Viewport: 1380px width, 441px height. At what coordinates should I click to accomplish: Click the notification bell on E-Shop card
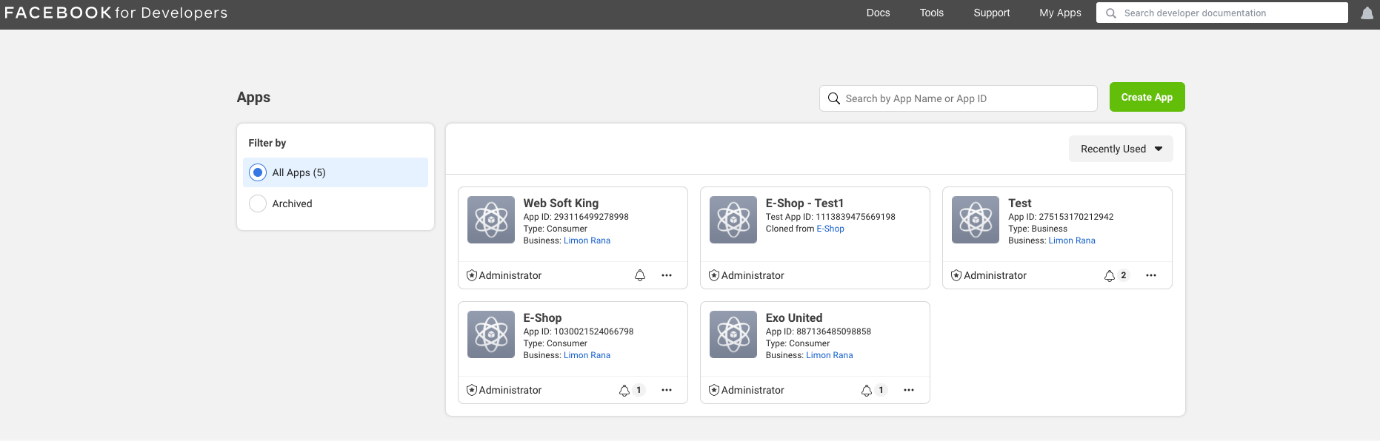coord(625,390)
